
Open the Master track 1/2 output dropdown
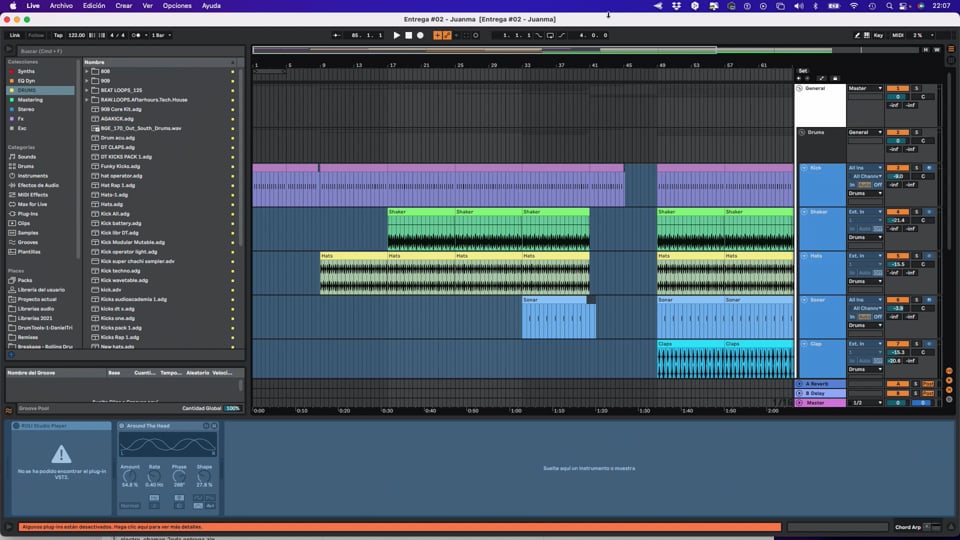pos(865,403)
